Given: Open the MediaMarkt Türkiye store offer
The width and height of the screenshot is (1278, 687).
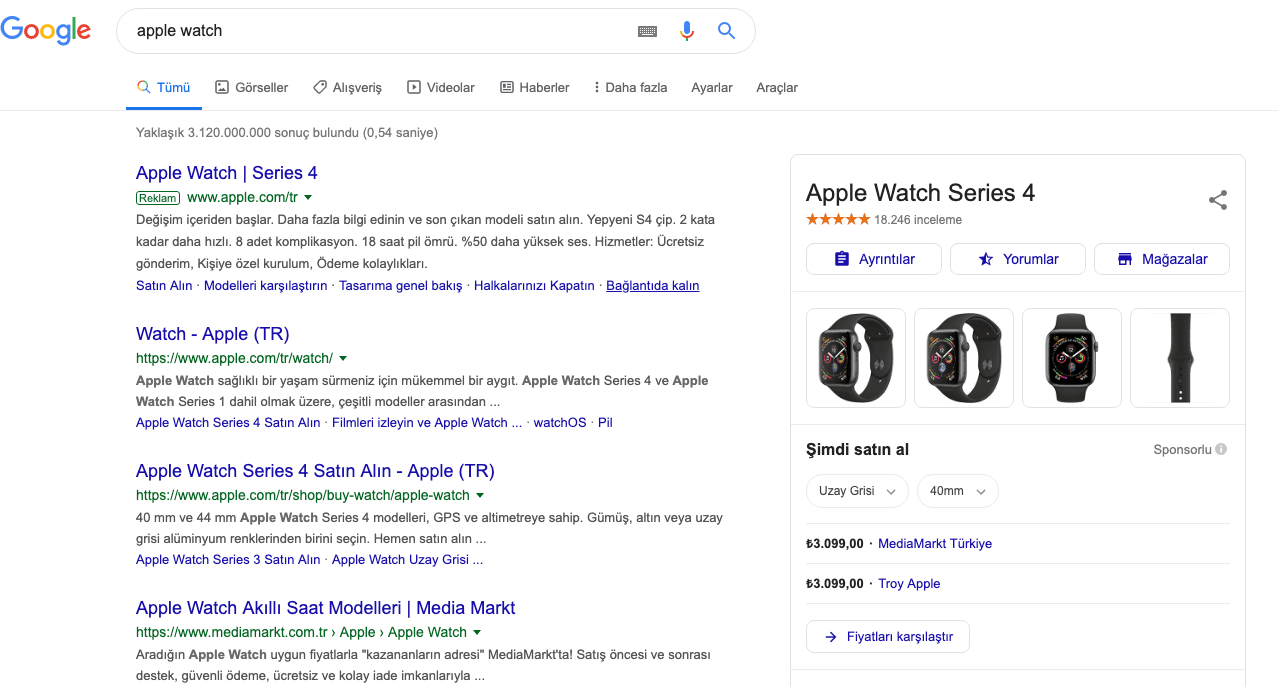Looking at the screenshot, I should (935, 544).
